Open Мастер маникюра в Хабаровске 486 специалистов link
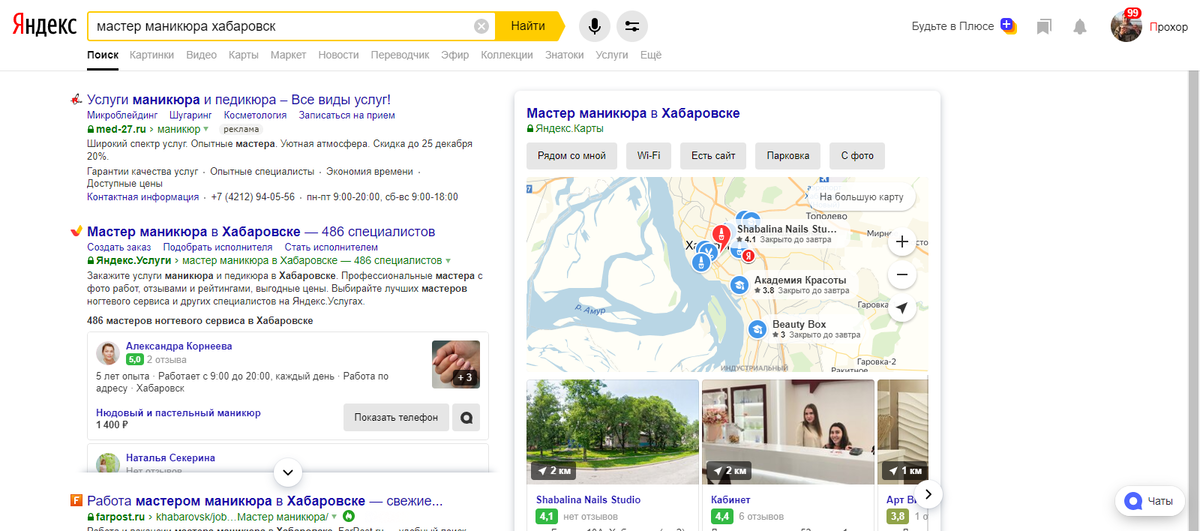The height and width of the screenshot is (531, 1200). pyautogui.click(x=261, y=231)
